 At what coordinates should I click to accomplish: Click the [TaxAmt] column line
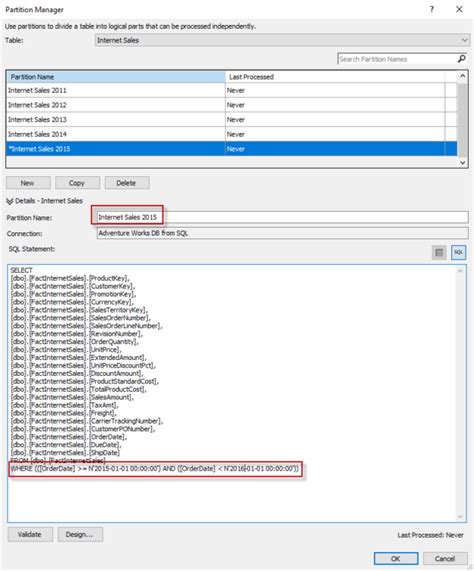64,405
